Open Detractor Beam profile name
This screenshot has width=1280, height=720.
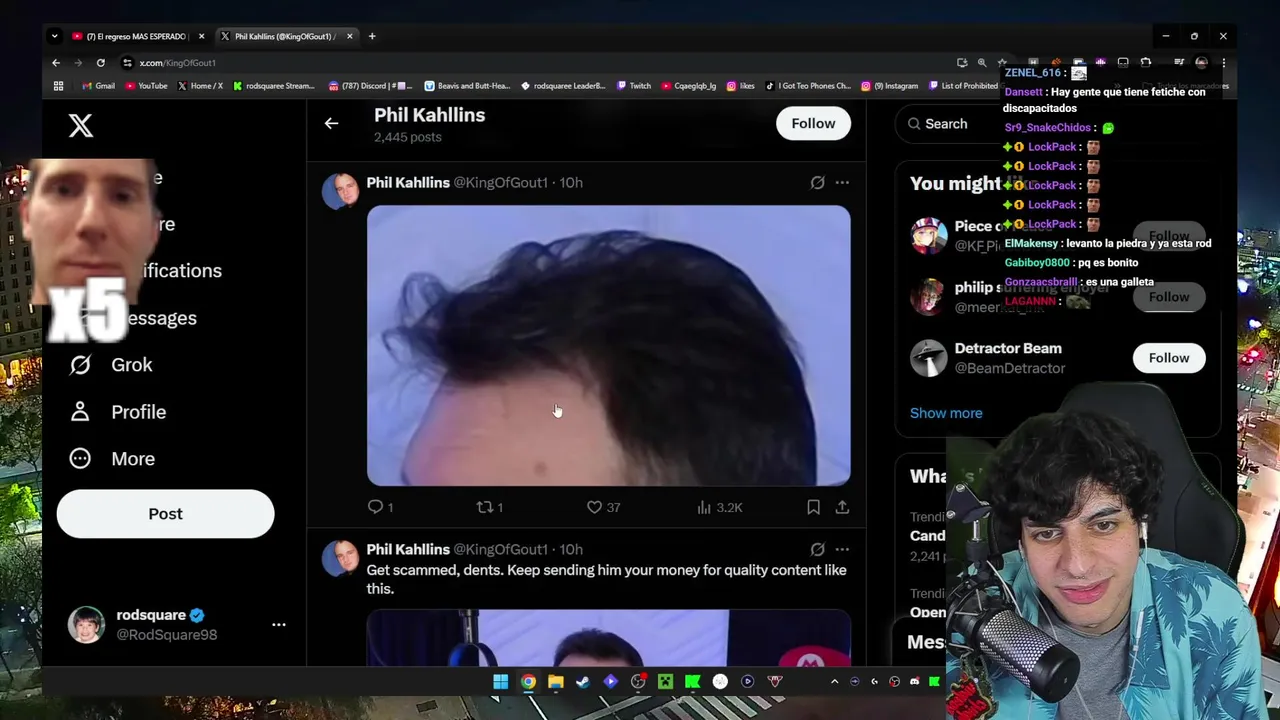click(1008, 348)
